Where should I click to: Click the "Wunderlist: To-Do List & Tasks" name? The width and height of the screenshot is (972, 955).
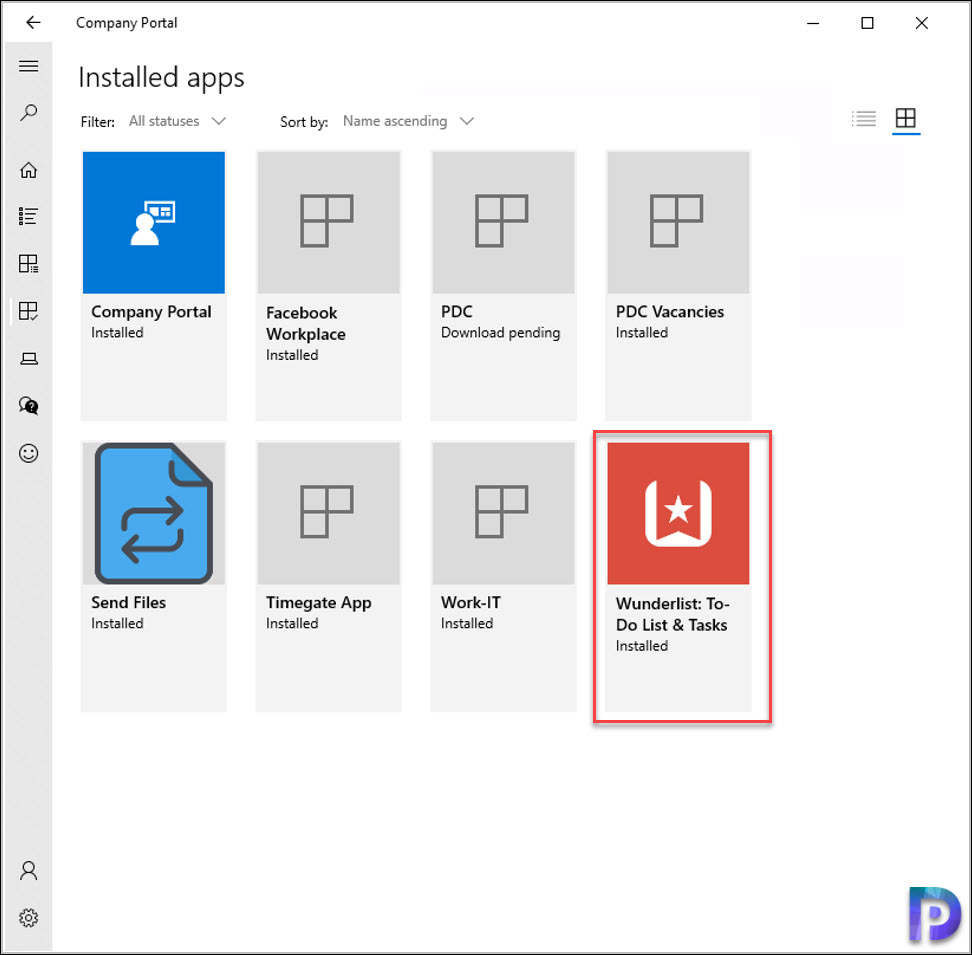pos(673,614)
